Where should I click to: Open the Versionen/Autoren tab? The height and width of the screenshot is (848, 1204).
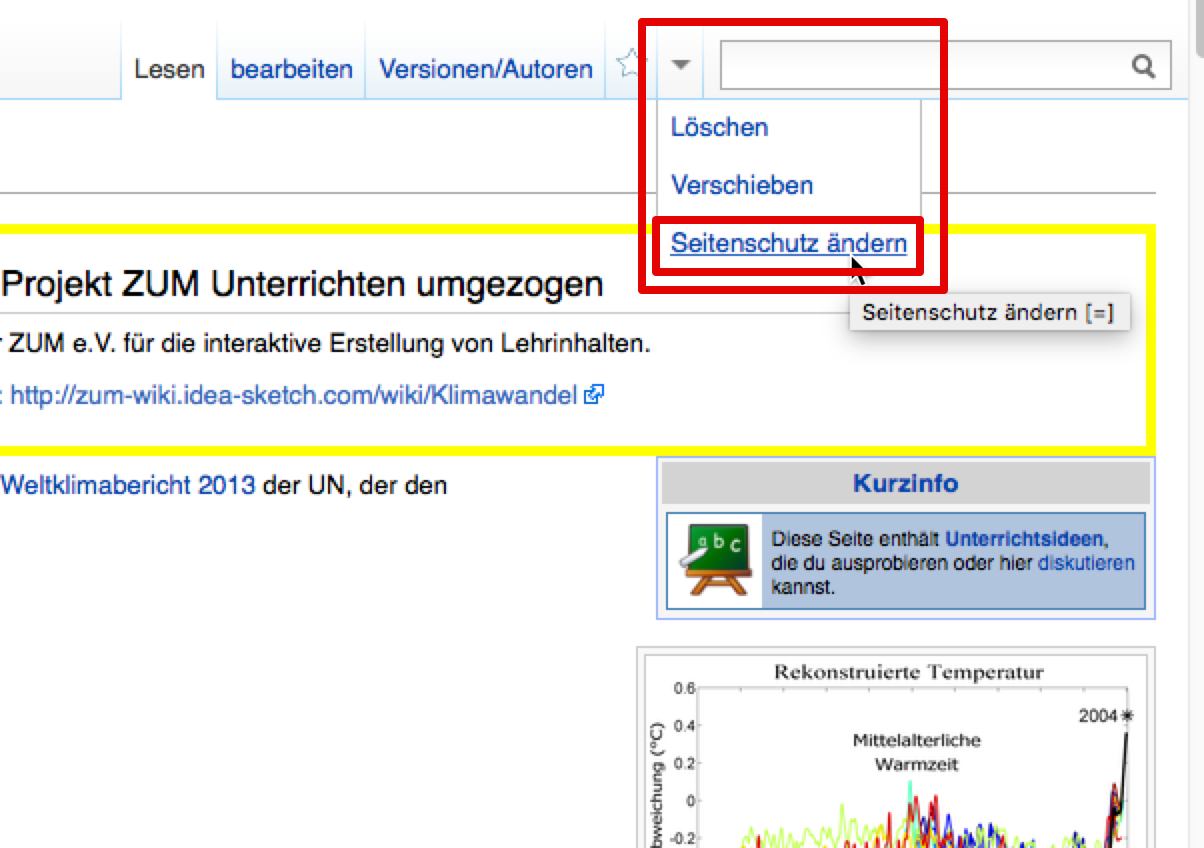485,70
